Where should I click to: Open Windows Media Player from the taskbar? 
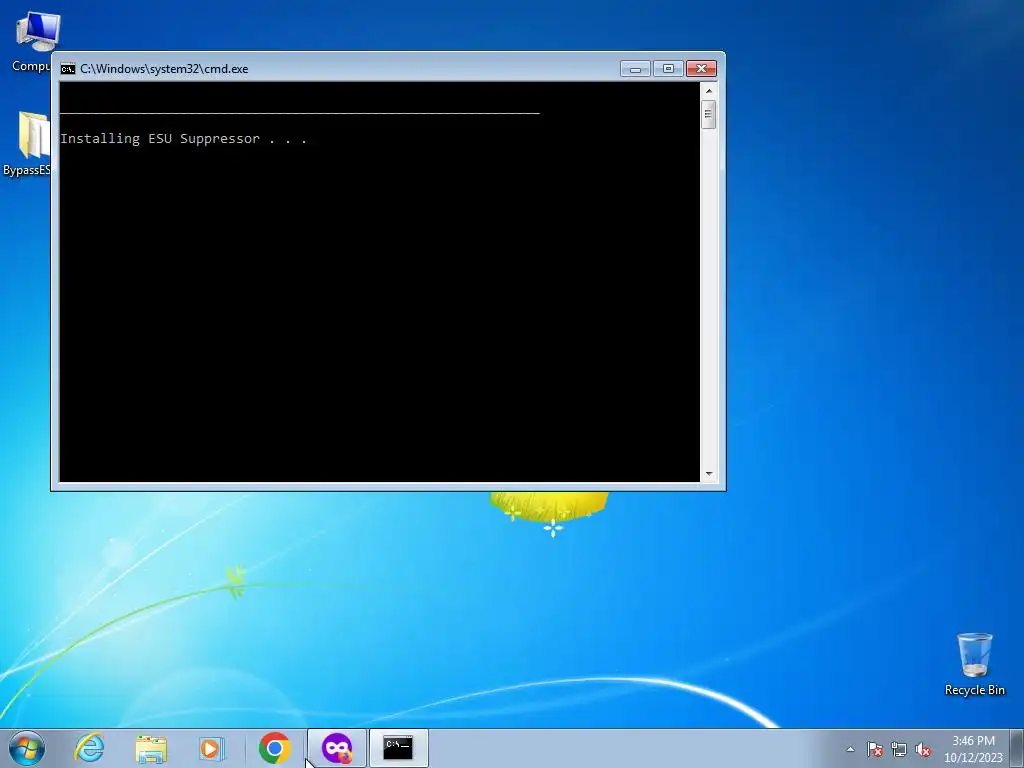tap(212, 748)
